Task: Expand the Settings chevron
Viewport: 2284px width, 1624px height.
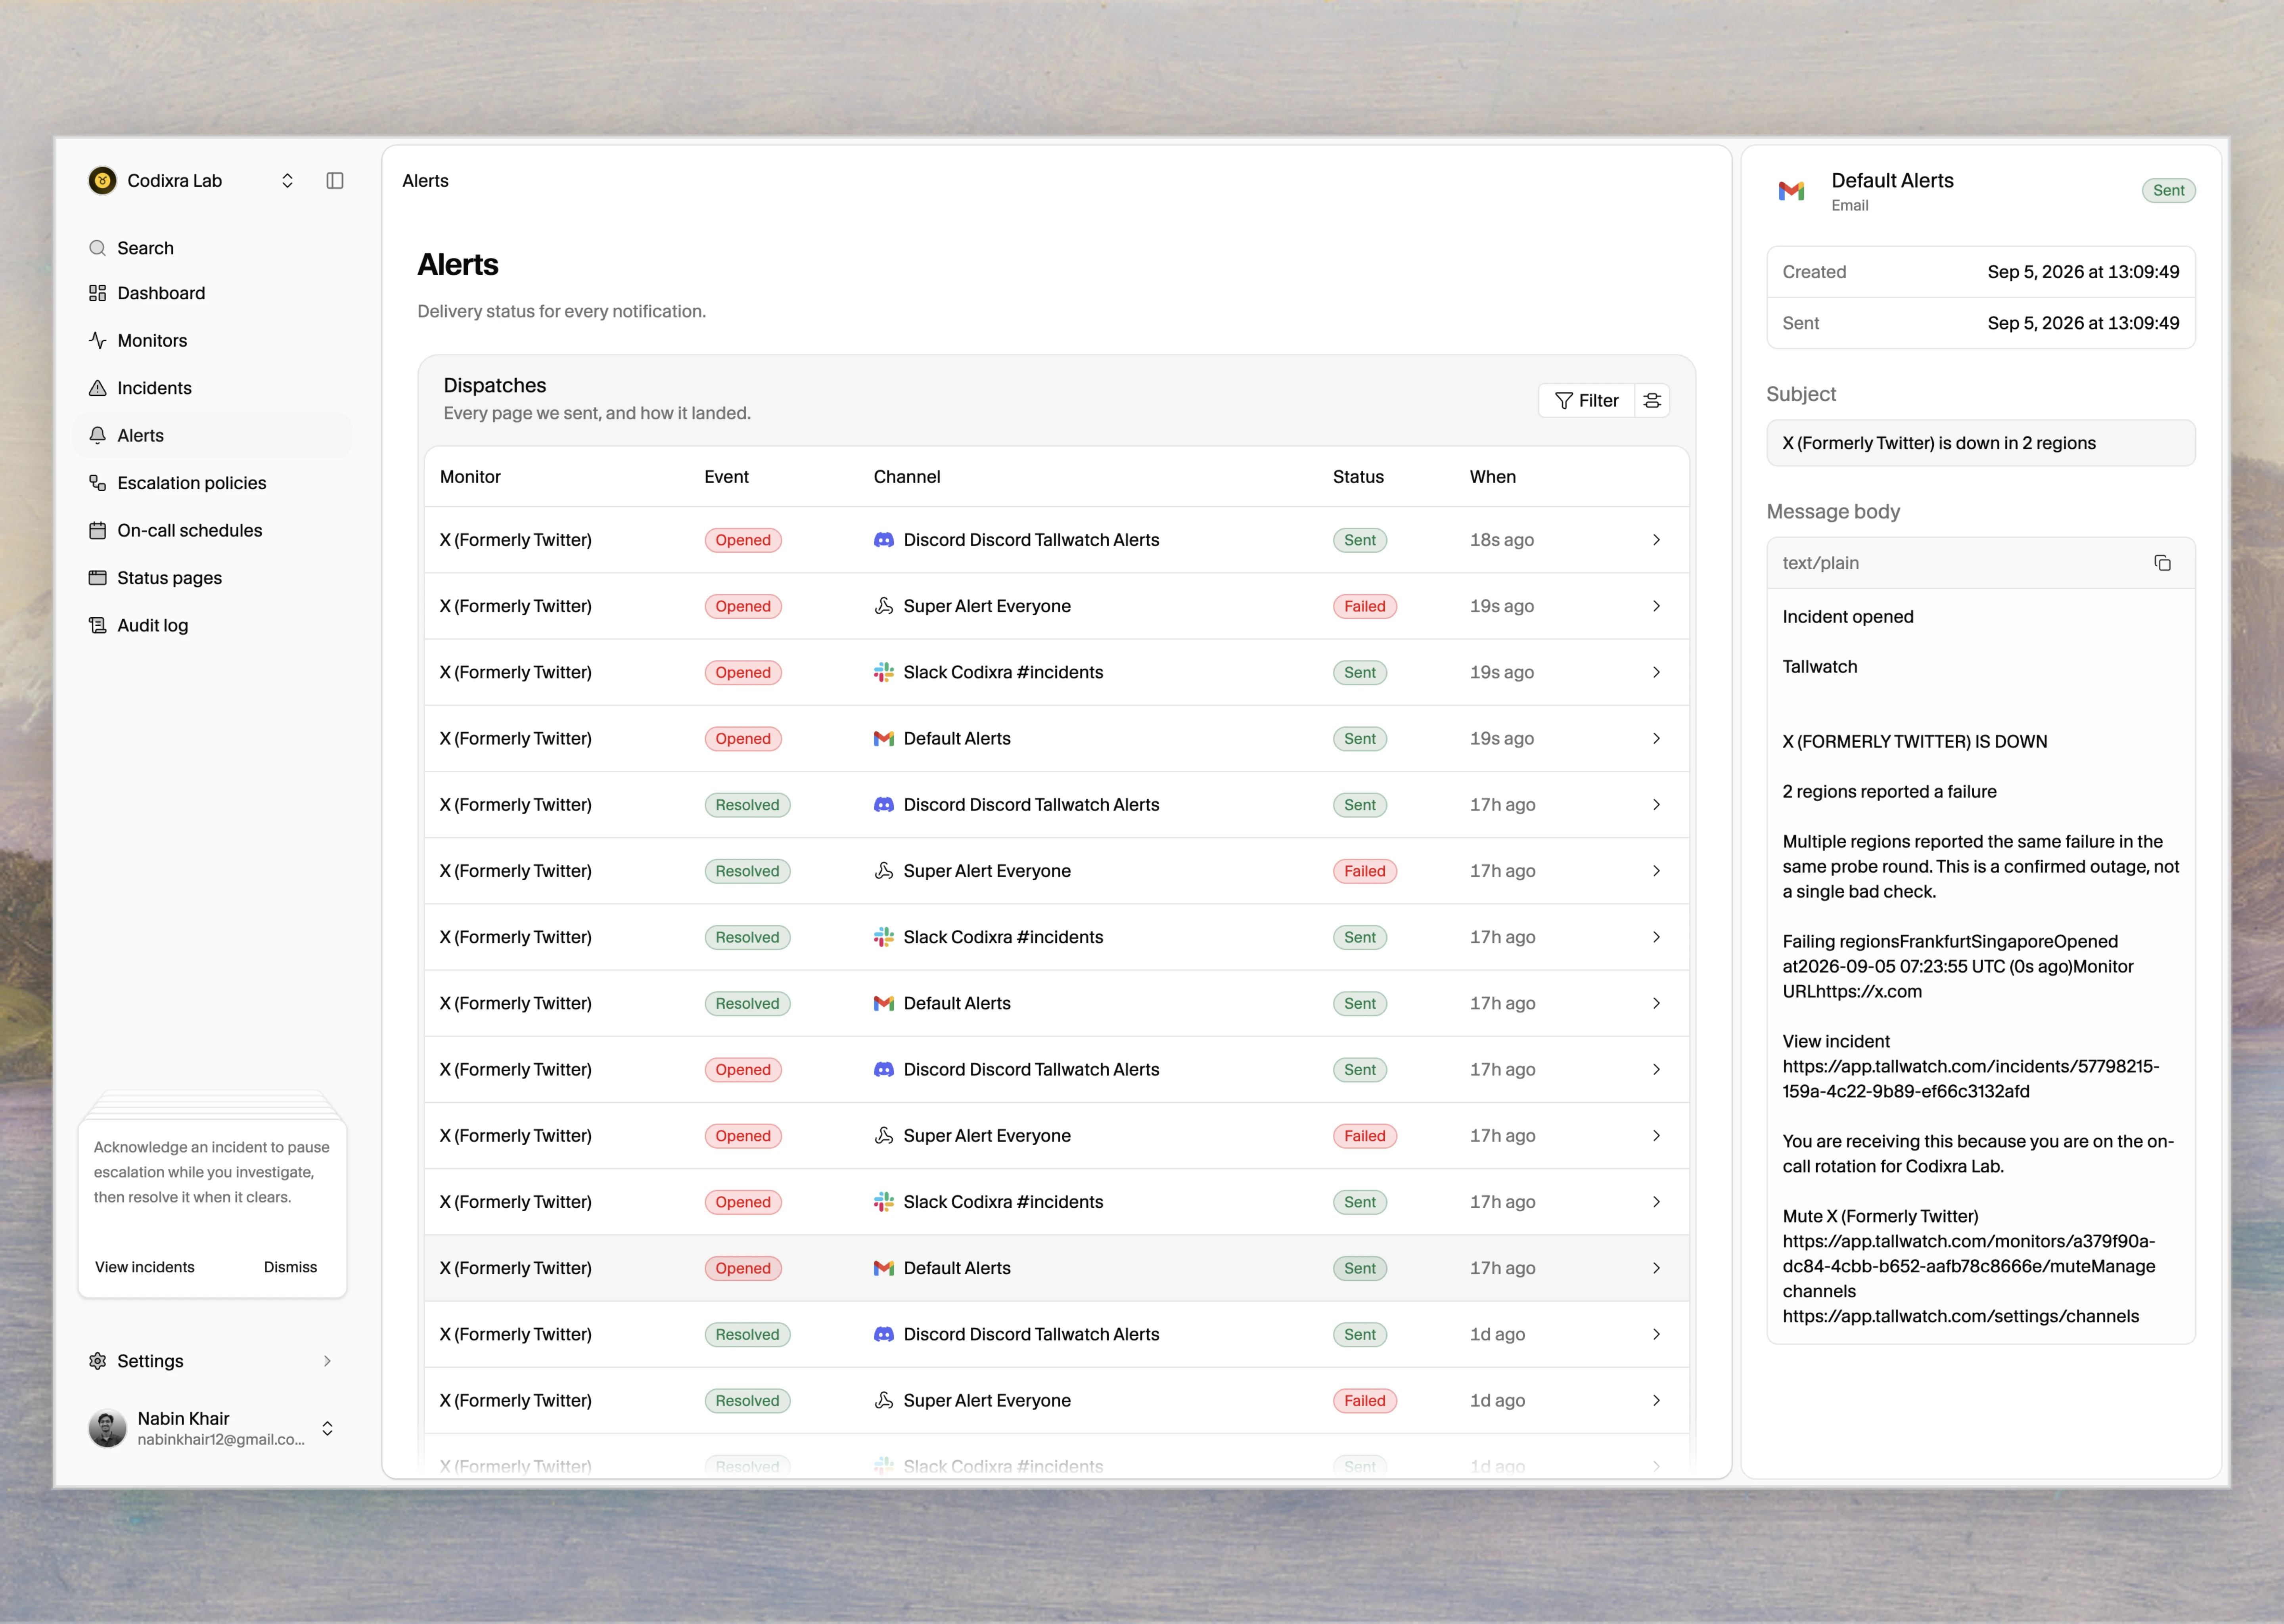Action: [x=327, y=1361]
